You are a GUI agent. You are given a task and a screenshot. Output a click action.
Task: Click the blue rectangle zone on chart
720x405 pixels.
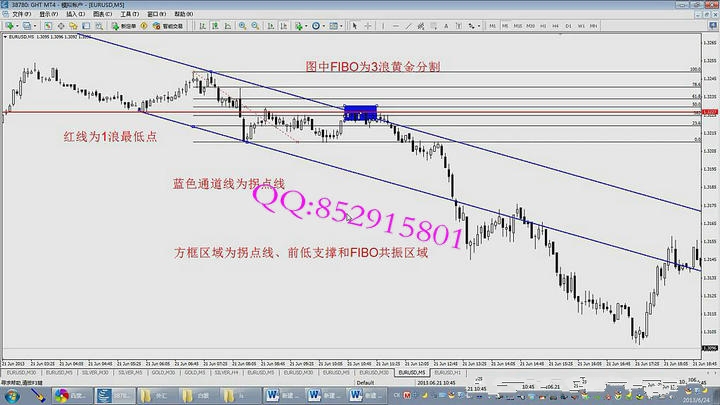point(360,113)
